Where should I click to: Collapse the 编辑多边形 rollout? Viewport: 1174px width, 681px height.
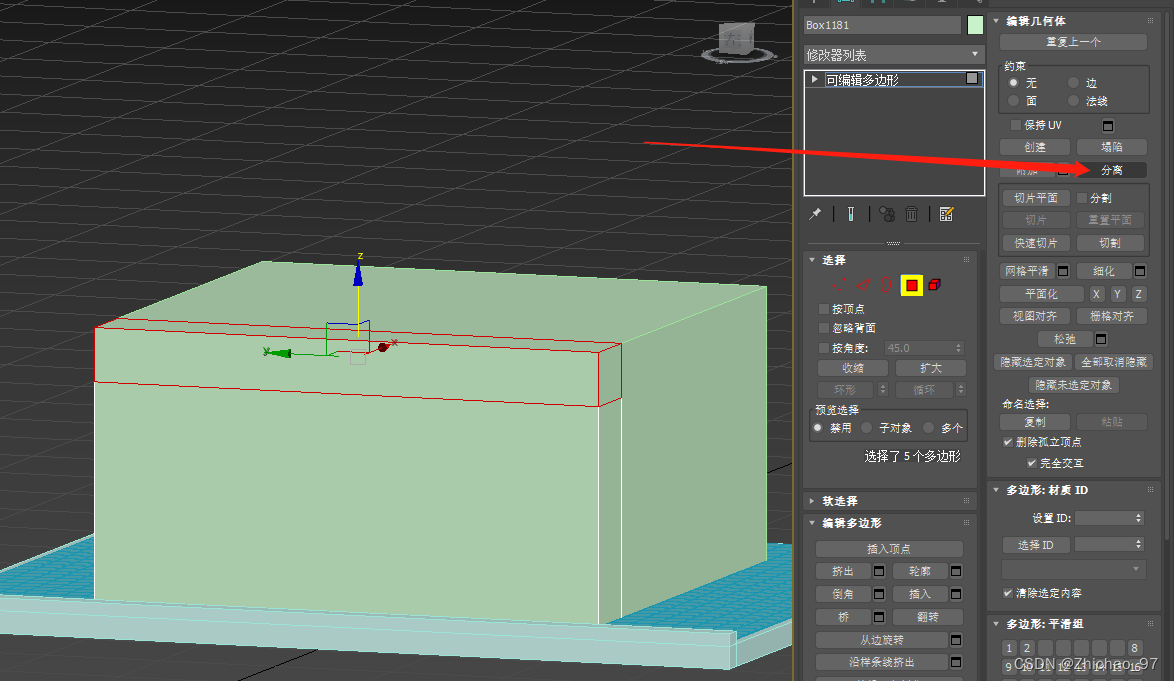tap(812, 523)
